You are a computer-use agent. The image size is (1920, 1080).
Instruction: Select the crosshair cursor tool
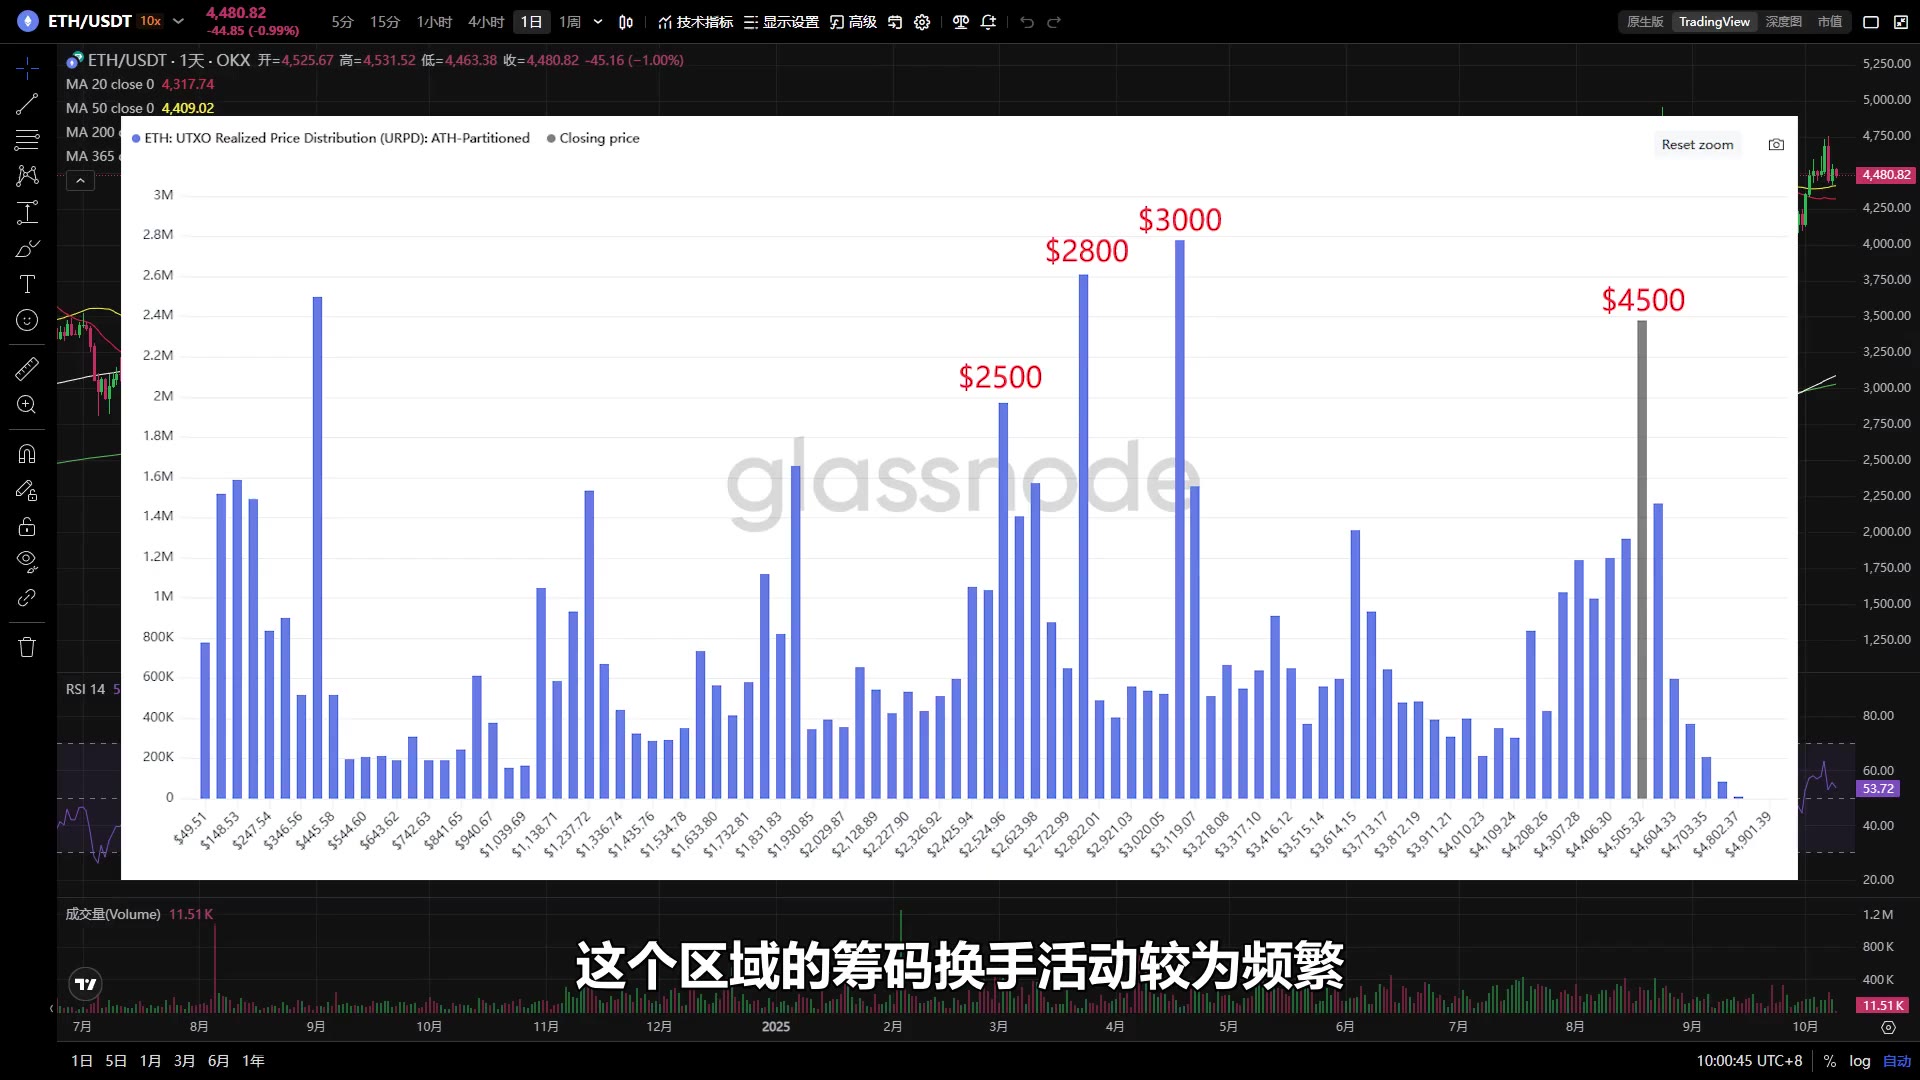tap(27, 68)
